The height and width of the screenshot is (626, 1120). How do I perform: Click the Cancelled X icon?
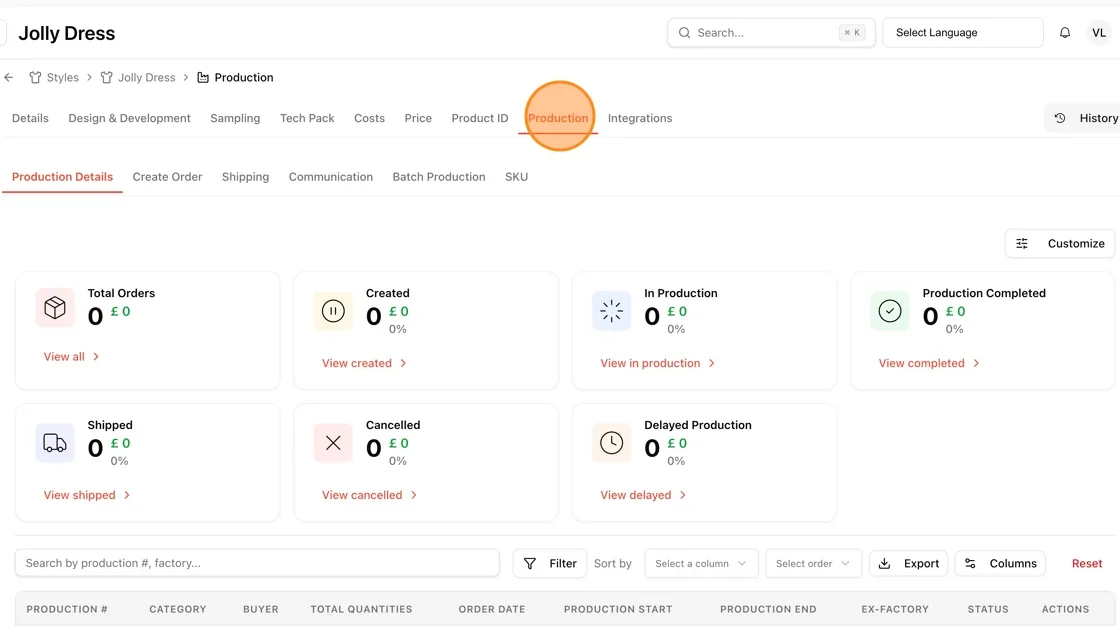click(333, 443)
